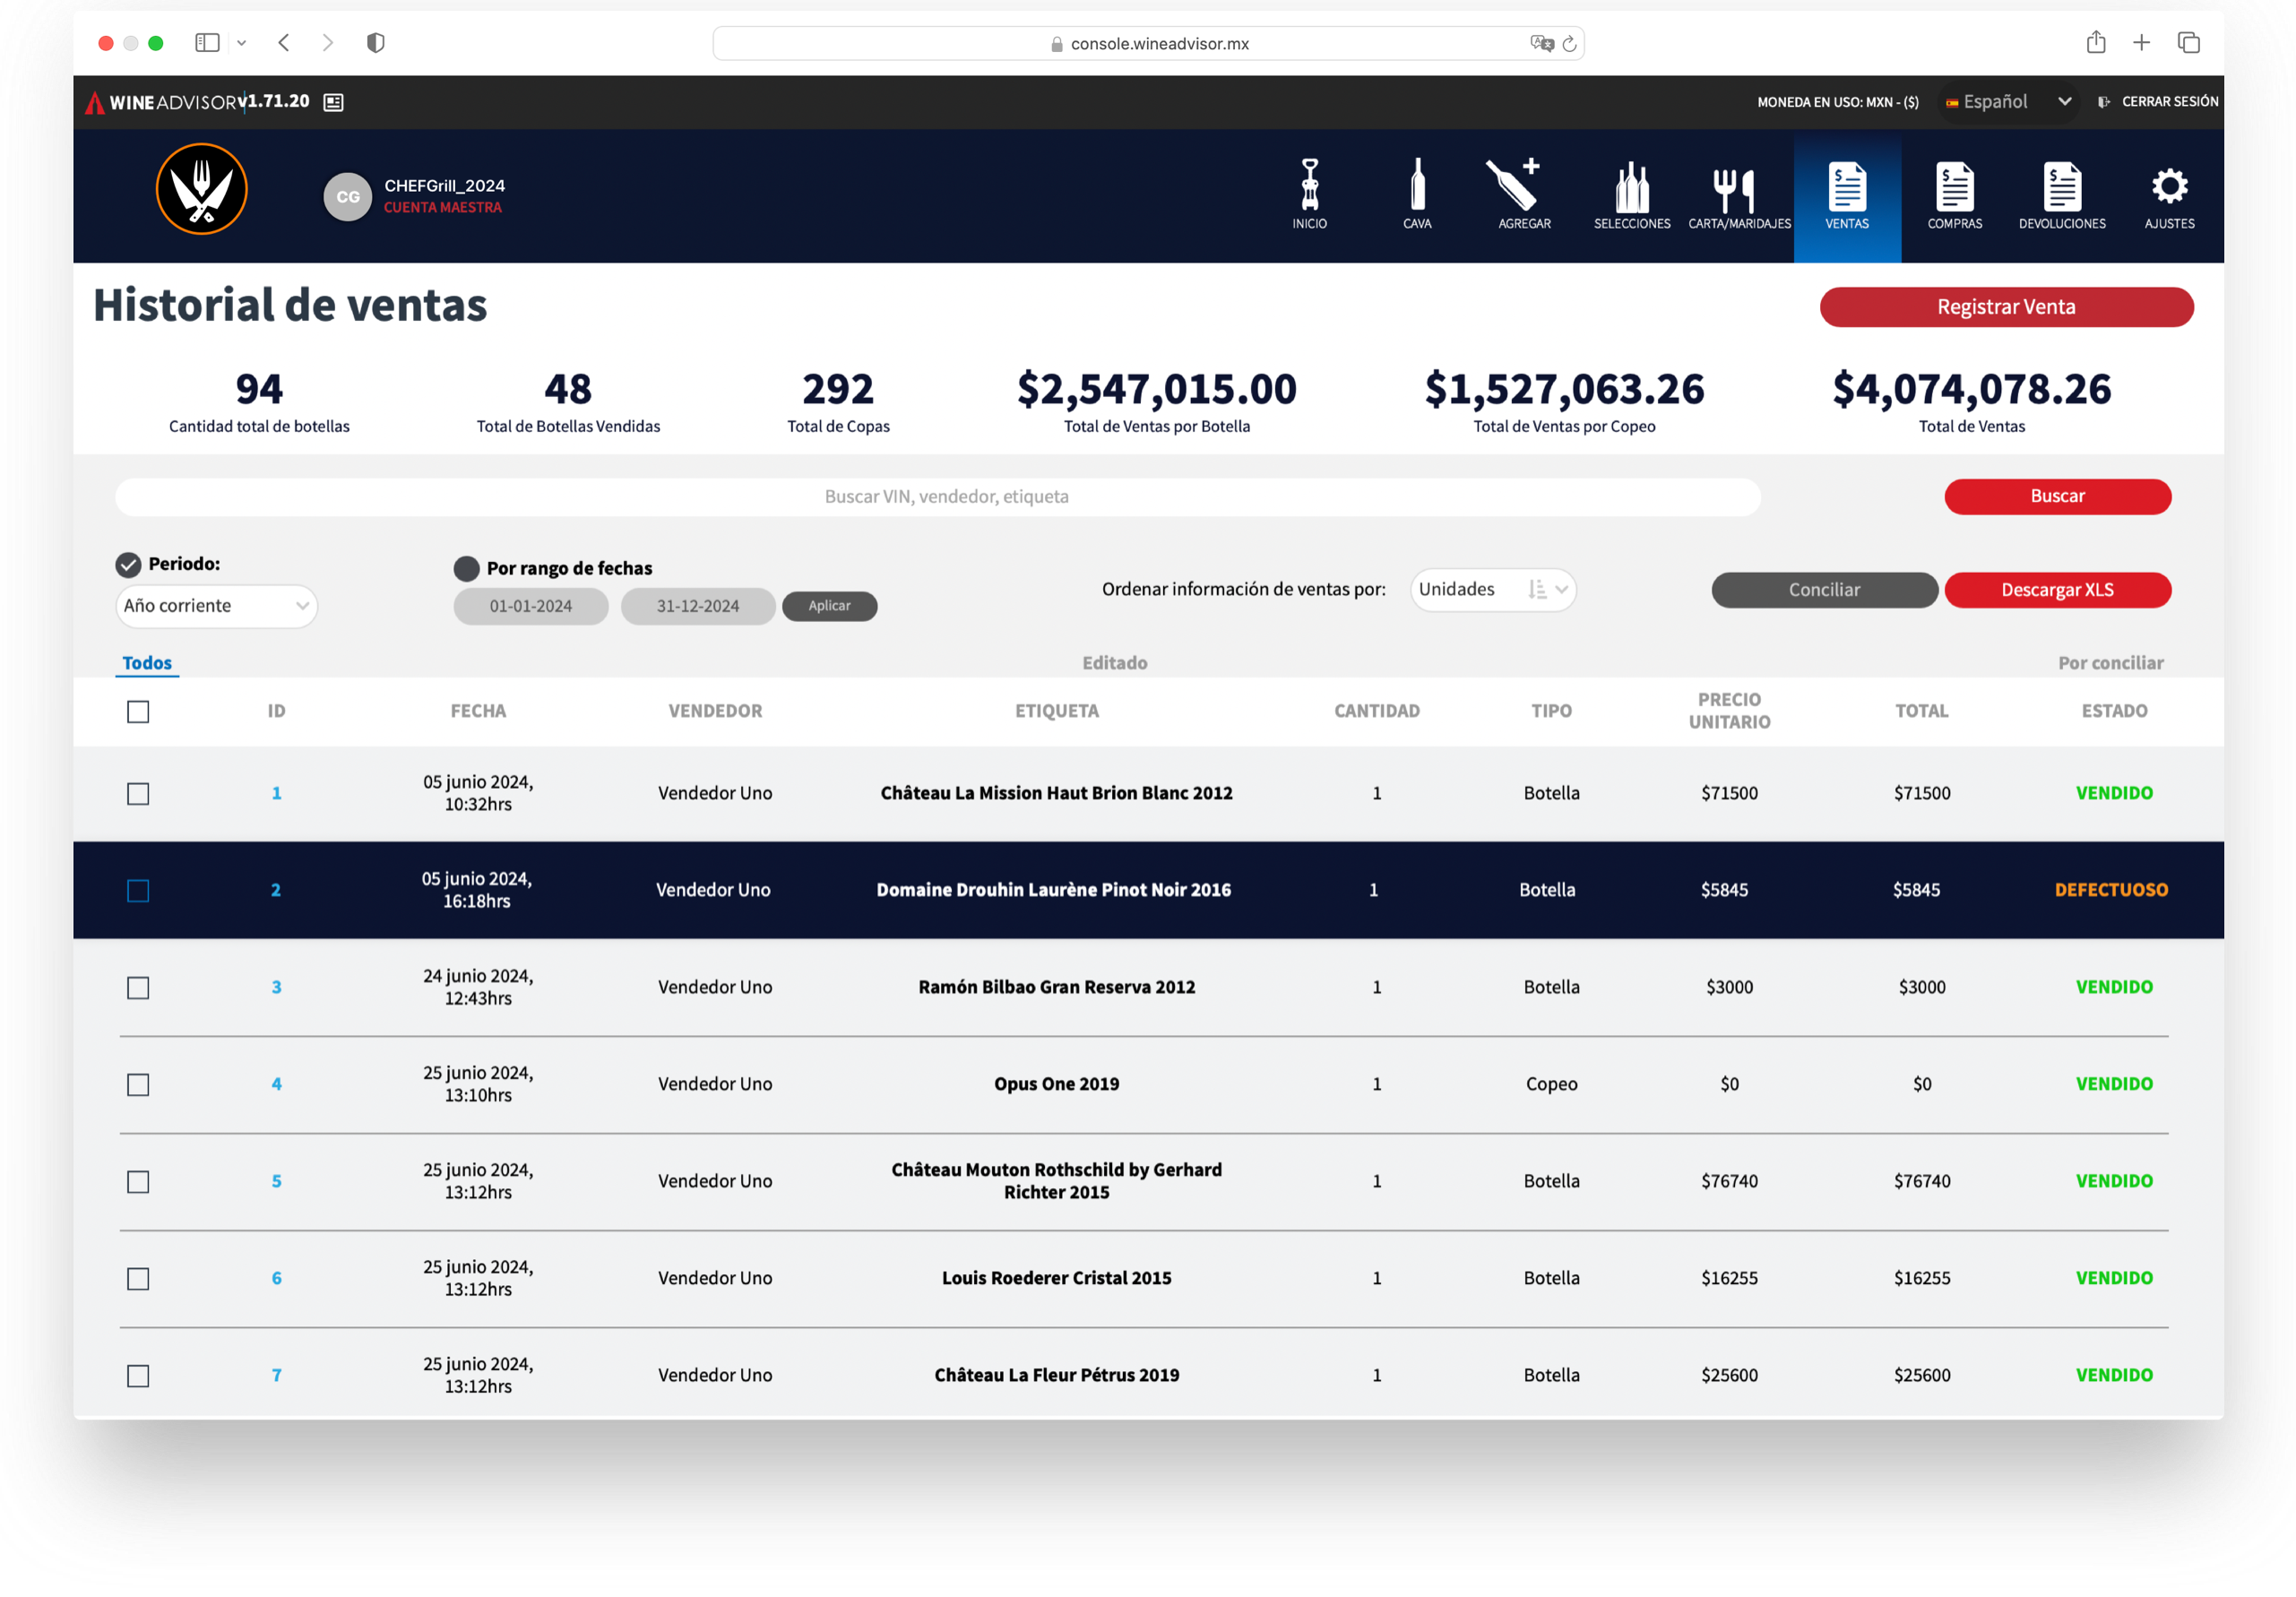The height and width of the screenshot is (1597, 2296).
Task: Switch to the Todos tab
Action: coord(147,663)
